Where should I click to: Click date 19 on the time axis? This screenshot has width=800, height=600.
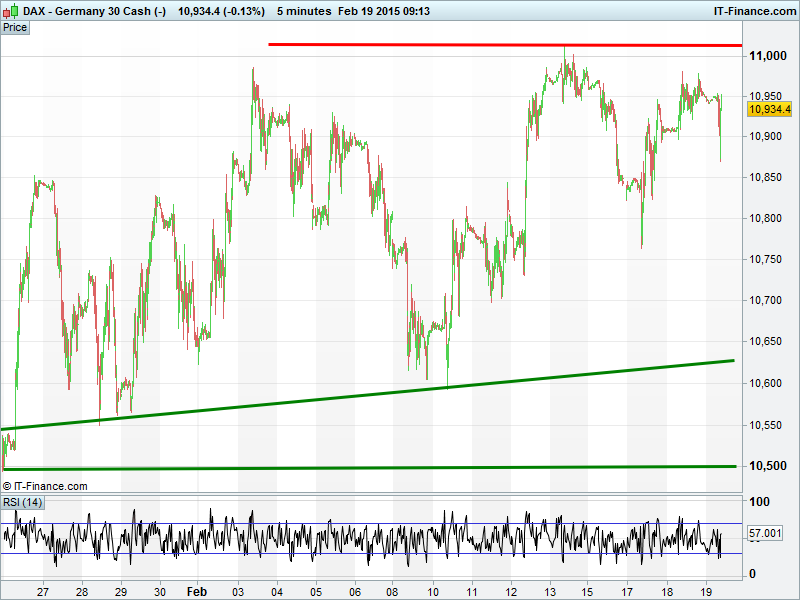[x=706, y=592]
